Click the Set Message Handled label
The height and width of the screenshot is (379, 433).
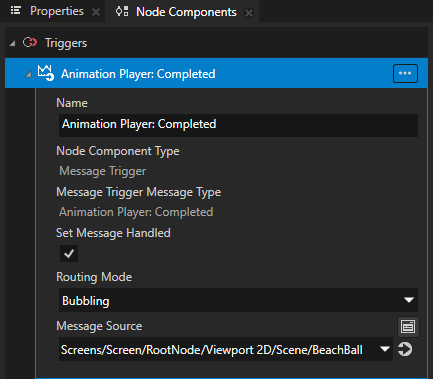113,233
